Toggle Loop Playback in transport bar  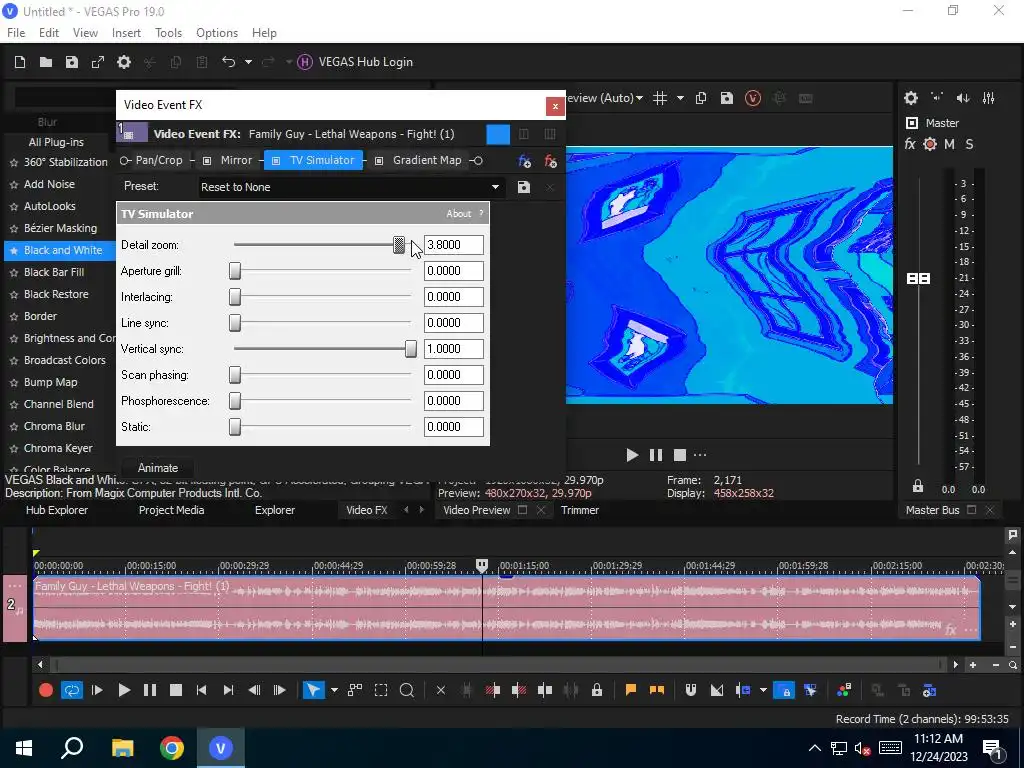click(71, 690)
